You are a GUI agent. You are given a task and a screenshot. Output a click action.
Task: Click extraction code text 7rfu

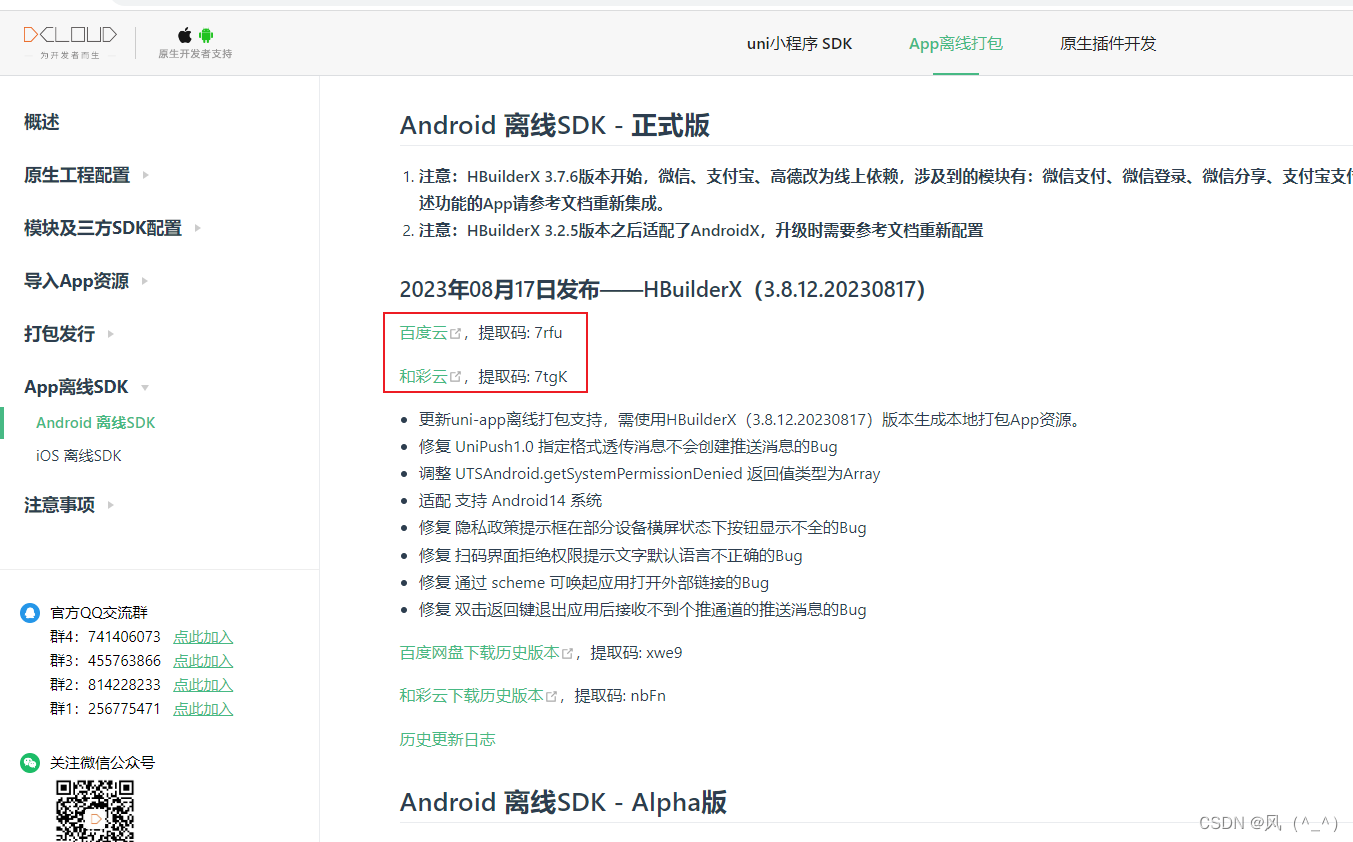[x=549, y=333]
